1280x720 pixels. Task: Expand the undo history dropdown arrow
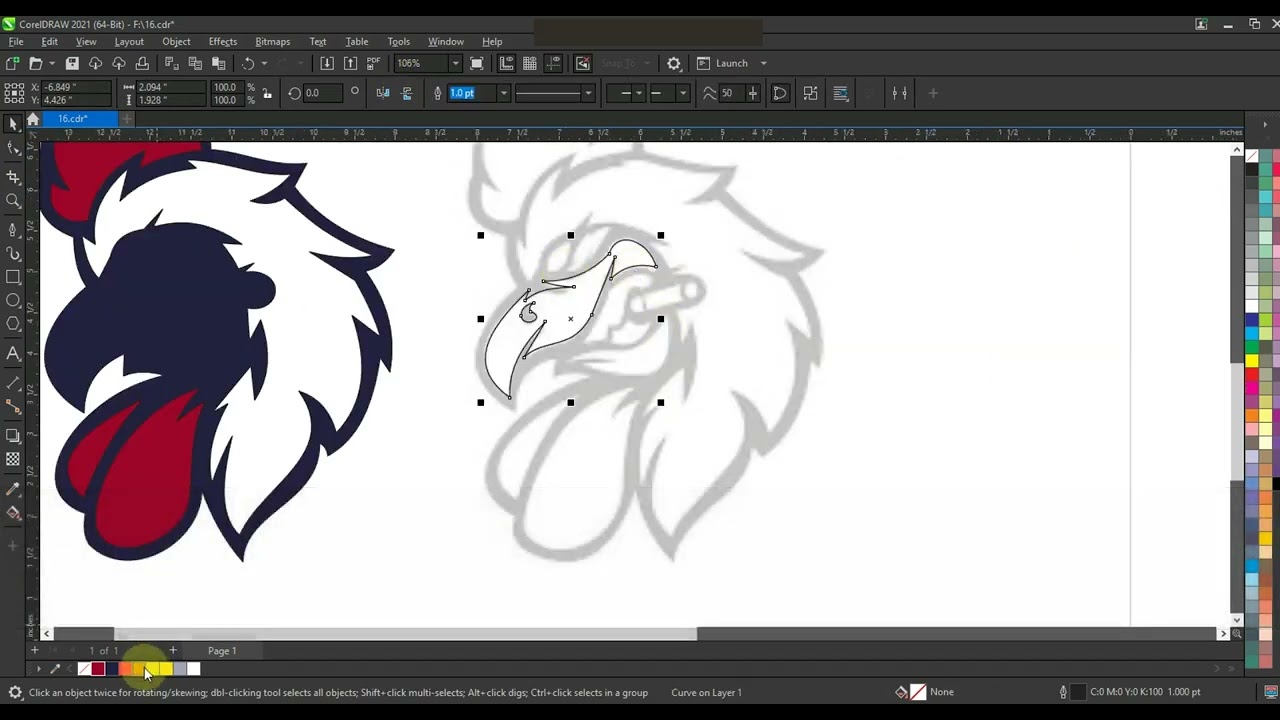(x=264, y=63)
